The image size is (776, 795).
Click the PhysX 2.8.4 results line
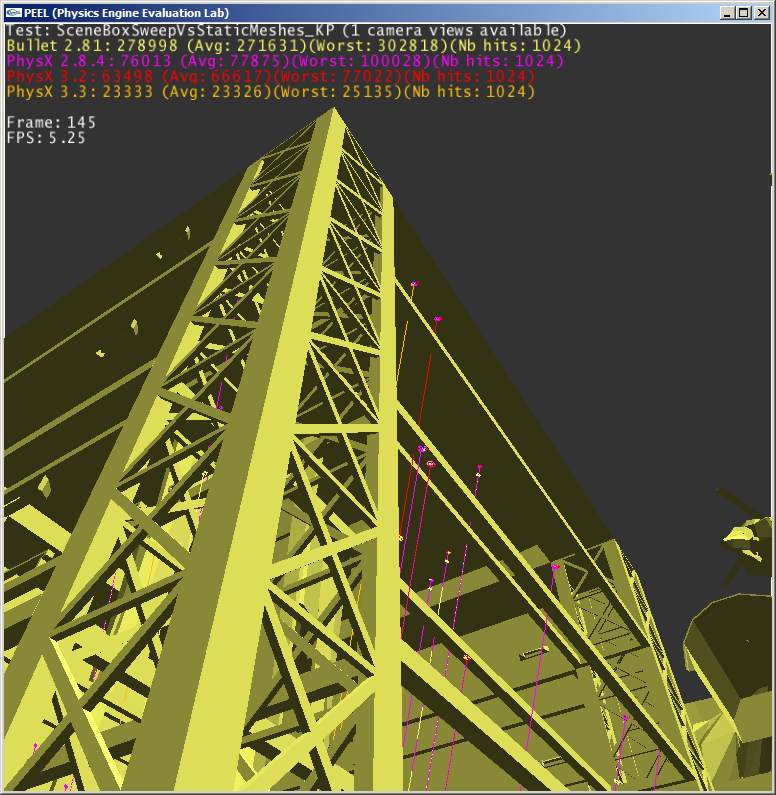285,61
